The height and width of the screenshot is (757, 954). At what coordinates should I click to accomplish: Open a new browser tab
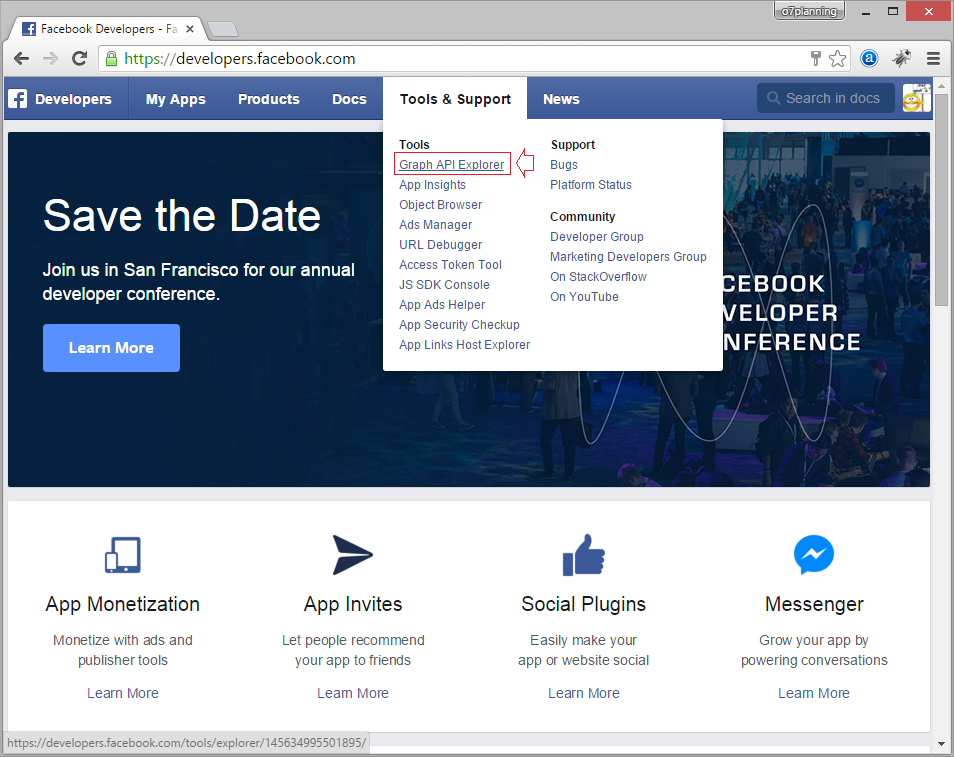(x=223, y=29)
